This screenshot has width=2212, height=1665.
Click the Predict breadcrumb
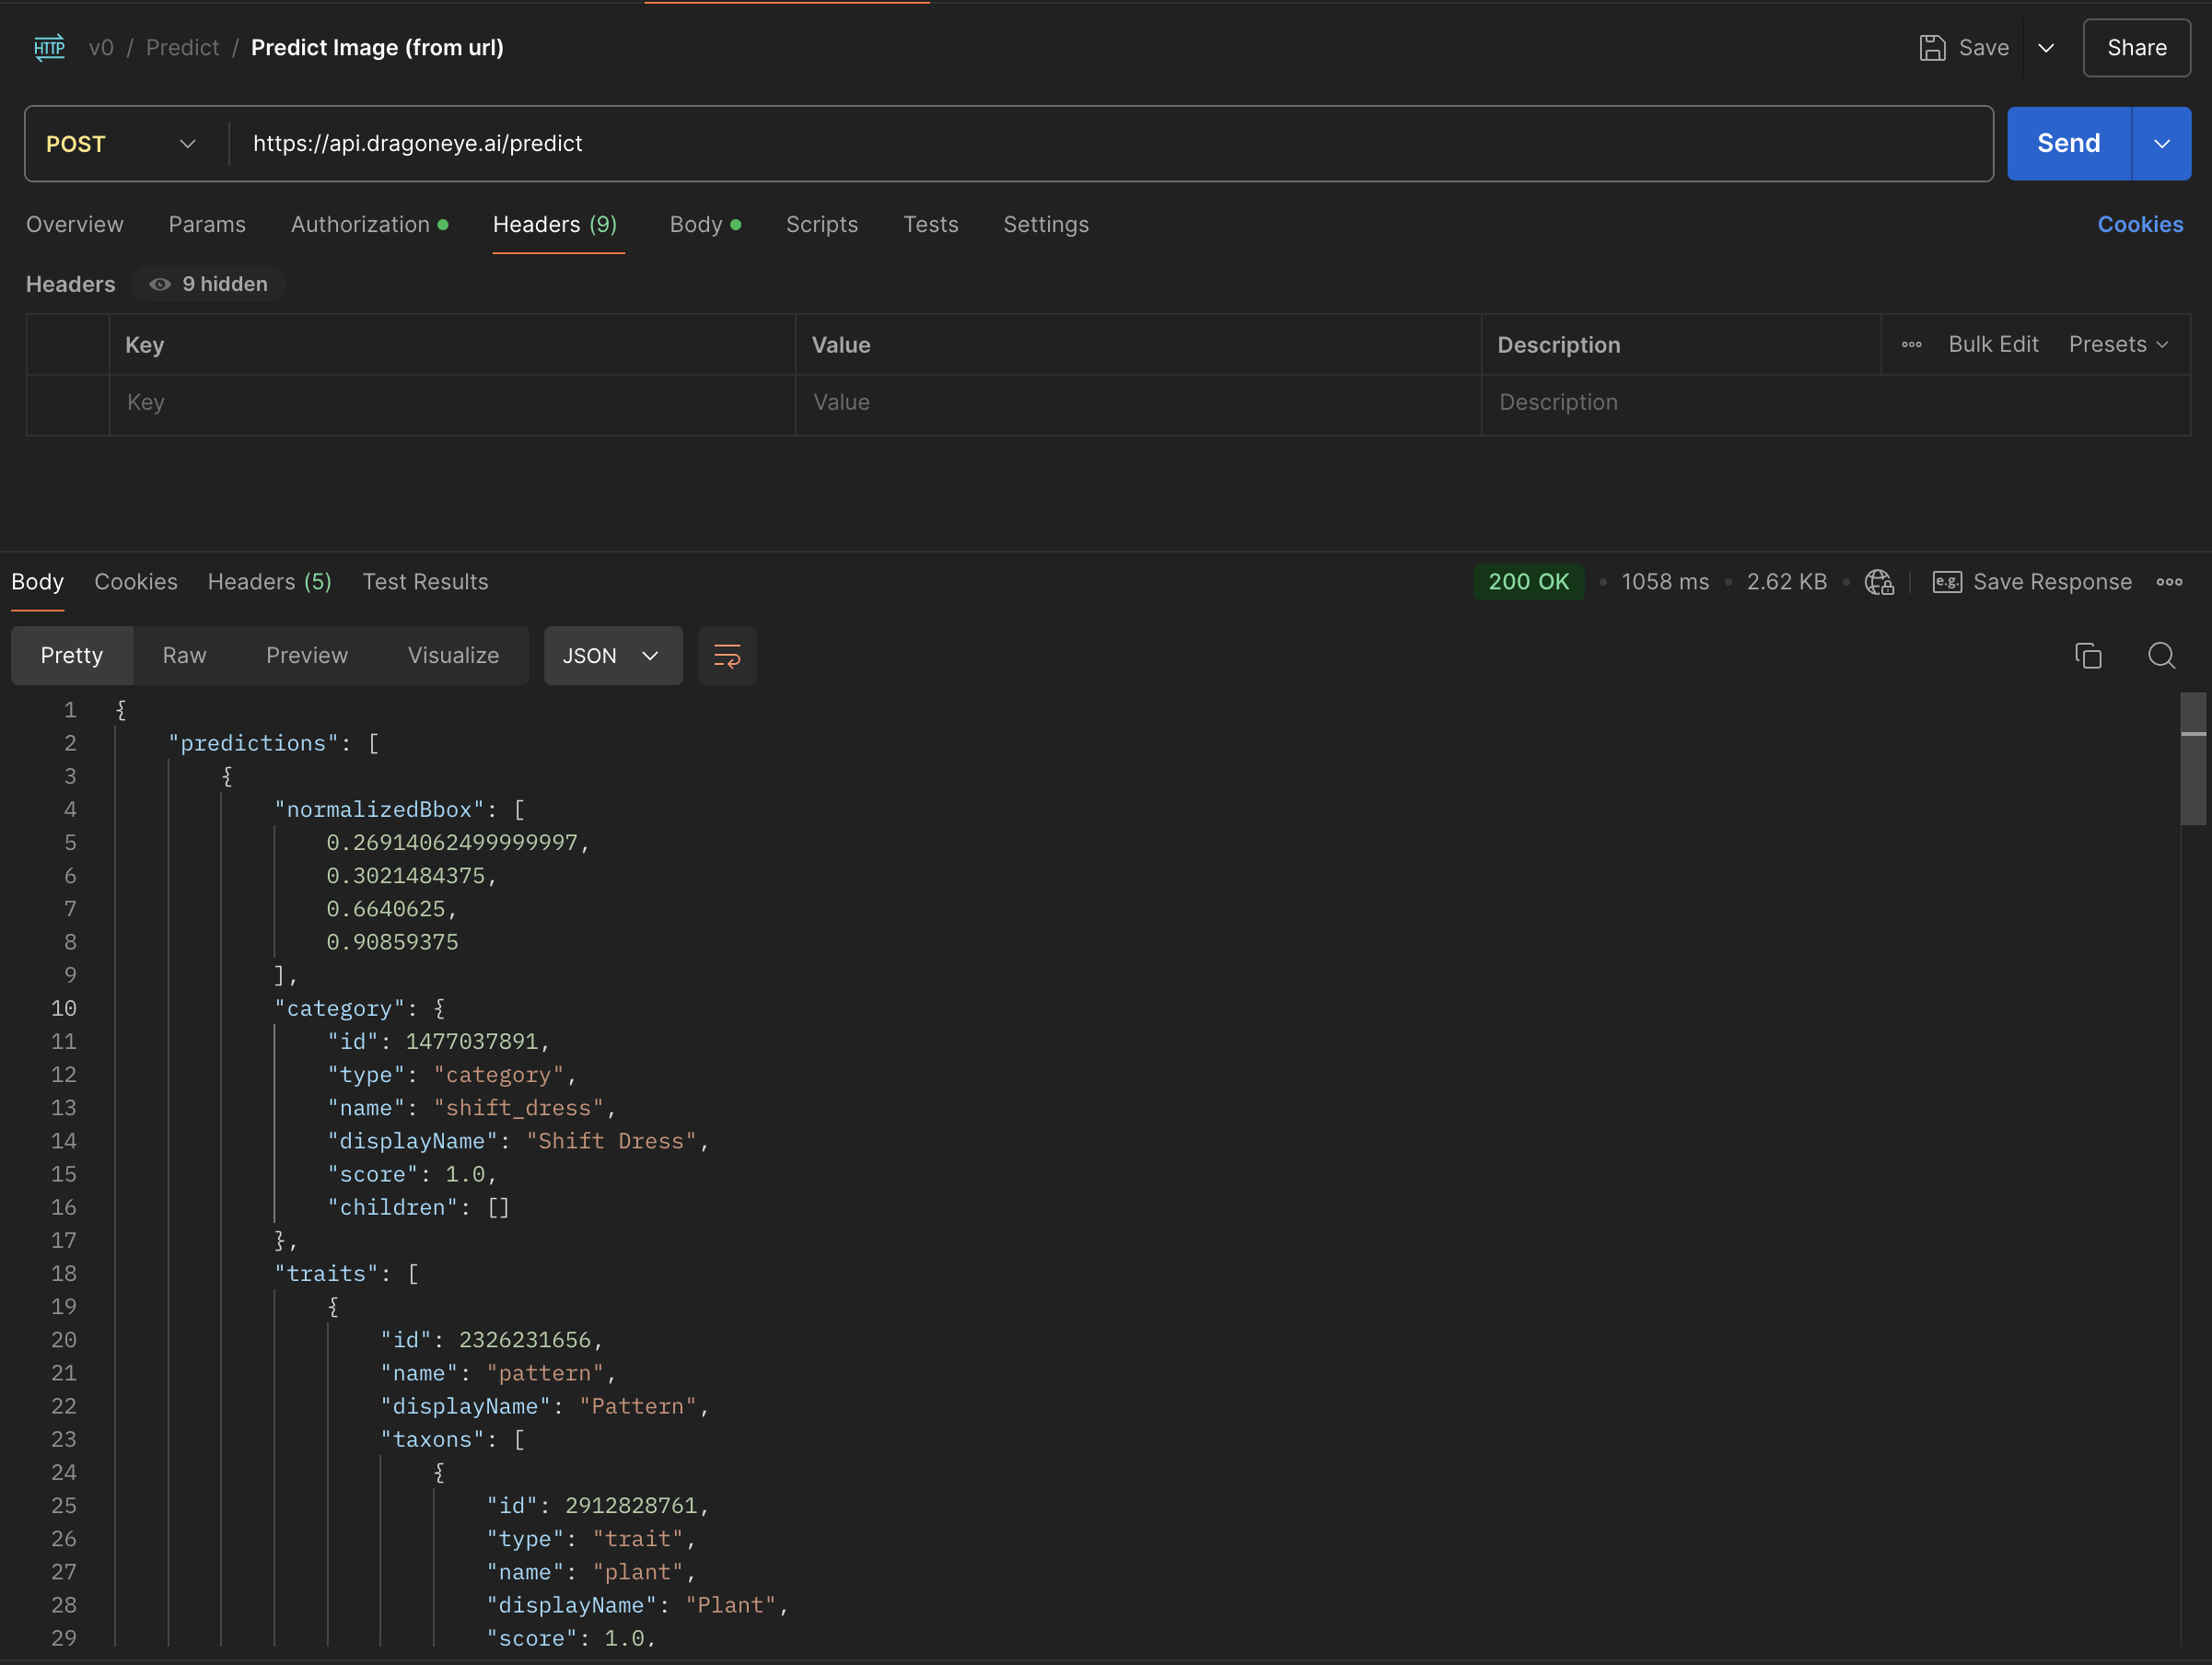click(182, 48)
